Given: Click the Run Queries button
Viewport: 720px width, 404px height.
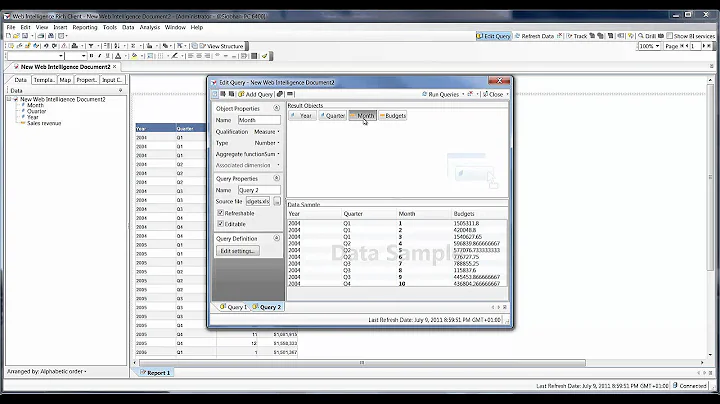Looking at the screenshot, I should coord(440,94).
